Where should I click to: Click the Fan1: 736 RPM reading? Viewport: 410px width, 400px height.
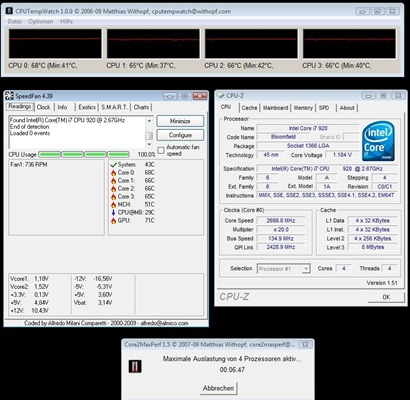click(29, 165)
